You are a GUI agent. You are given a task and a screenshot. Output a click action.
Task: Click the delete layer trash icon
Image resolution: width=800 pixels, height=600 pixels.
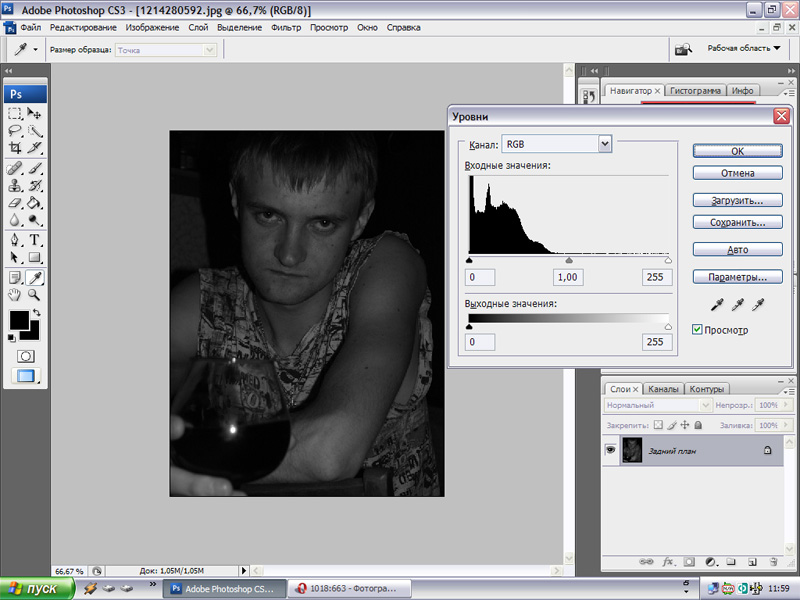pos(774,562)
